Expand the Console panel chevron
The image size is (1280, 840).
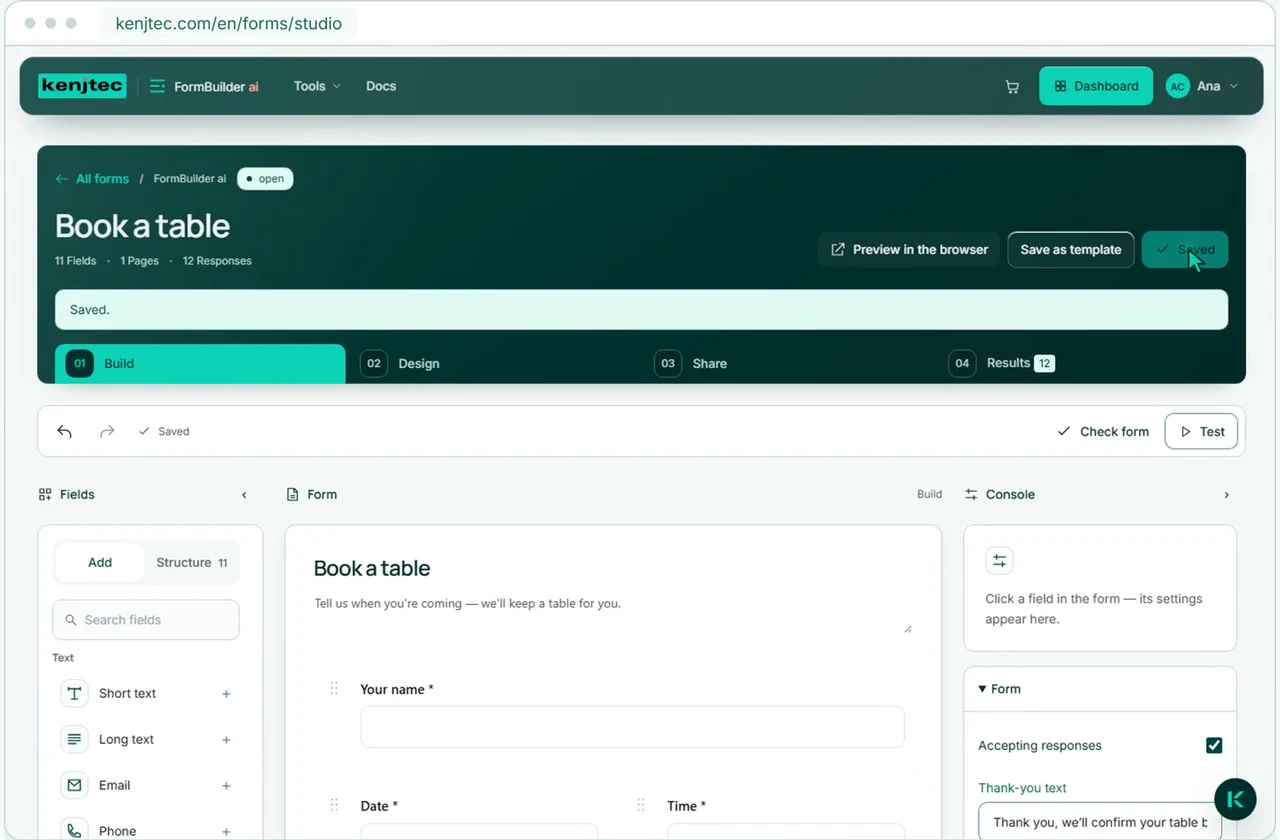pos(1227,495)
